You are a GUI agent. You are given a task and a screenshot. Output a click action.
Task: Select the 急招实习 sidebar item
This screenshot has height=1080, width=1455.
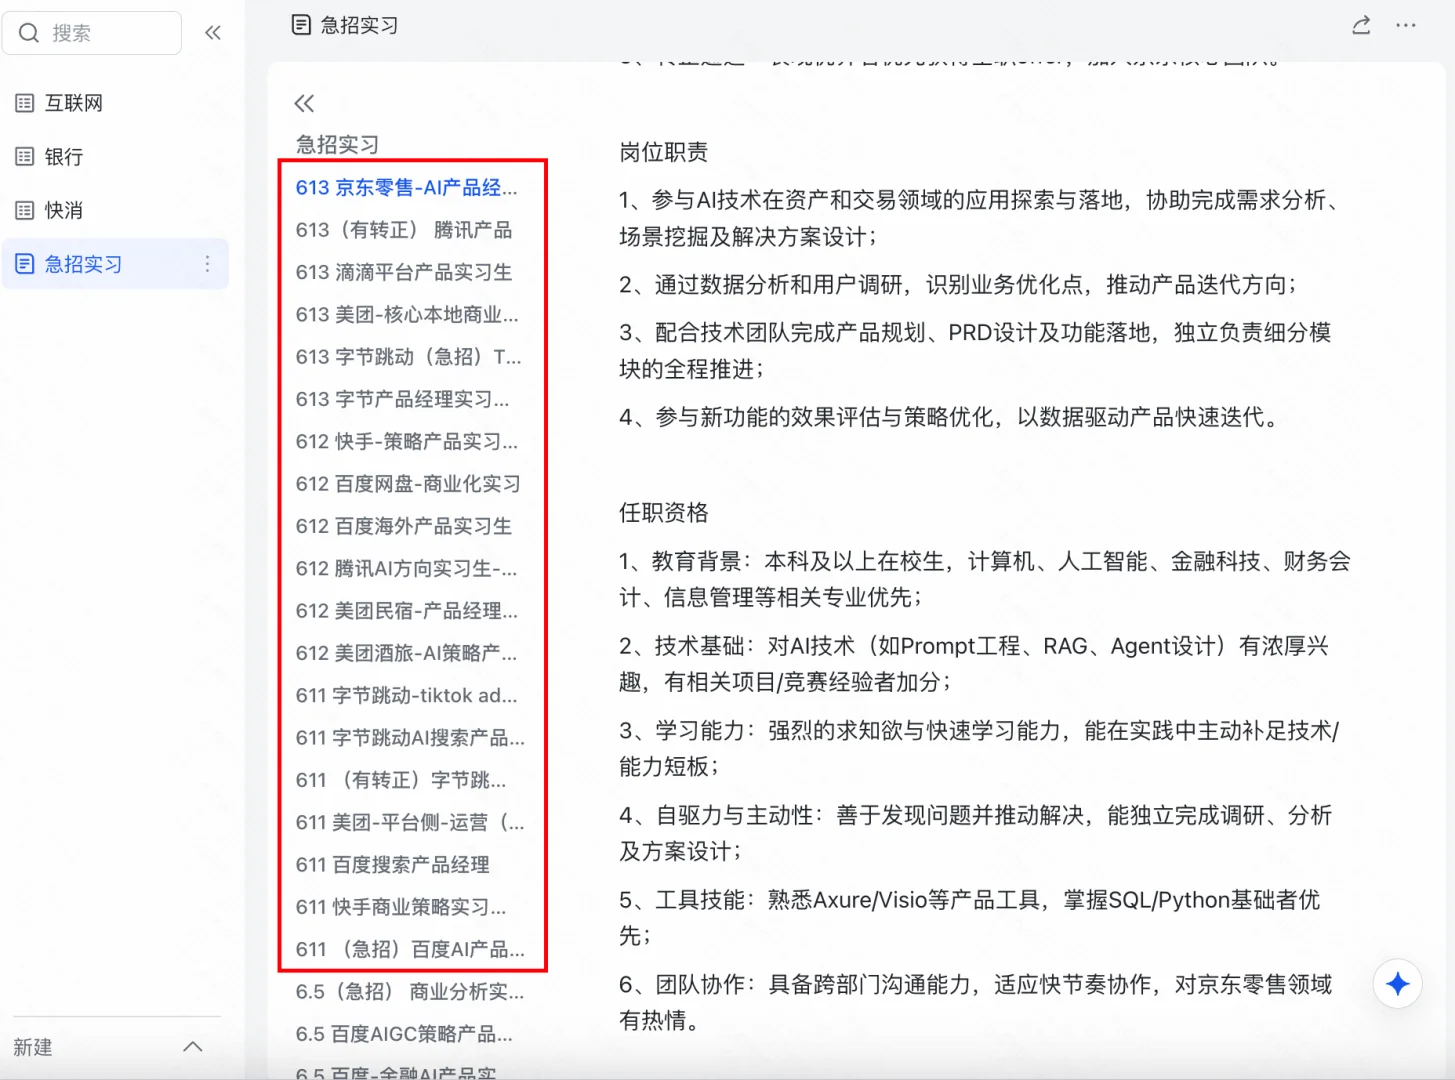115,264
